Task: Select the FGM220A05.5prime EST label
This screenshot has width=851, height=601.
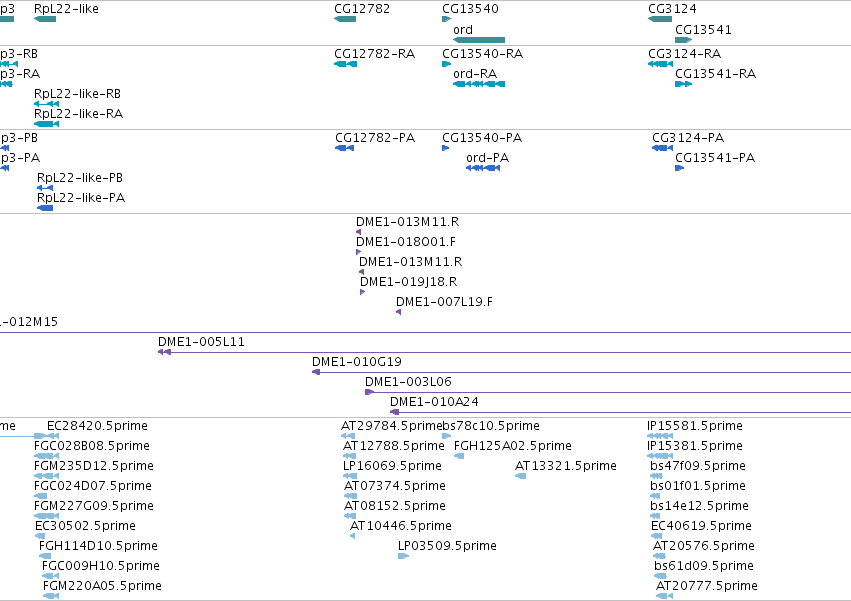Action: pyautogui.click(x=102, y=586)
